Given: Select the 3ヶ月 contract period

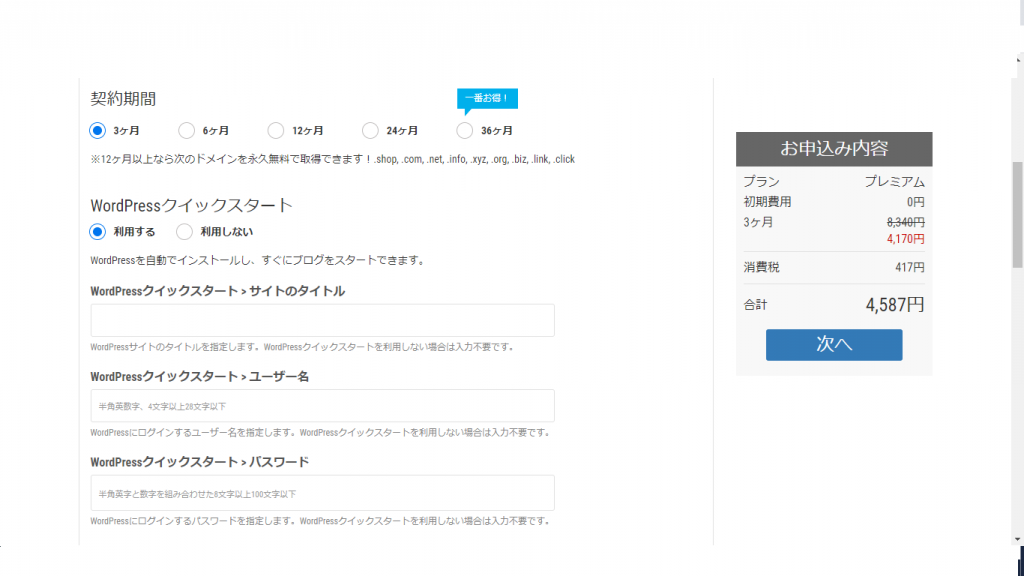Looking at the screenshot, I should 97,131.
